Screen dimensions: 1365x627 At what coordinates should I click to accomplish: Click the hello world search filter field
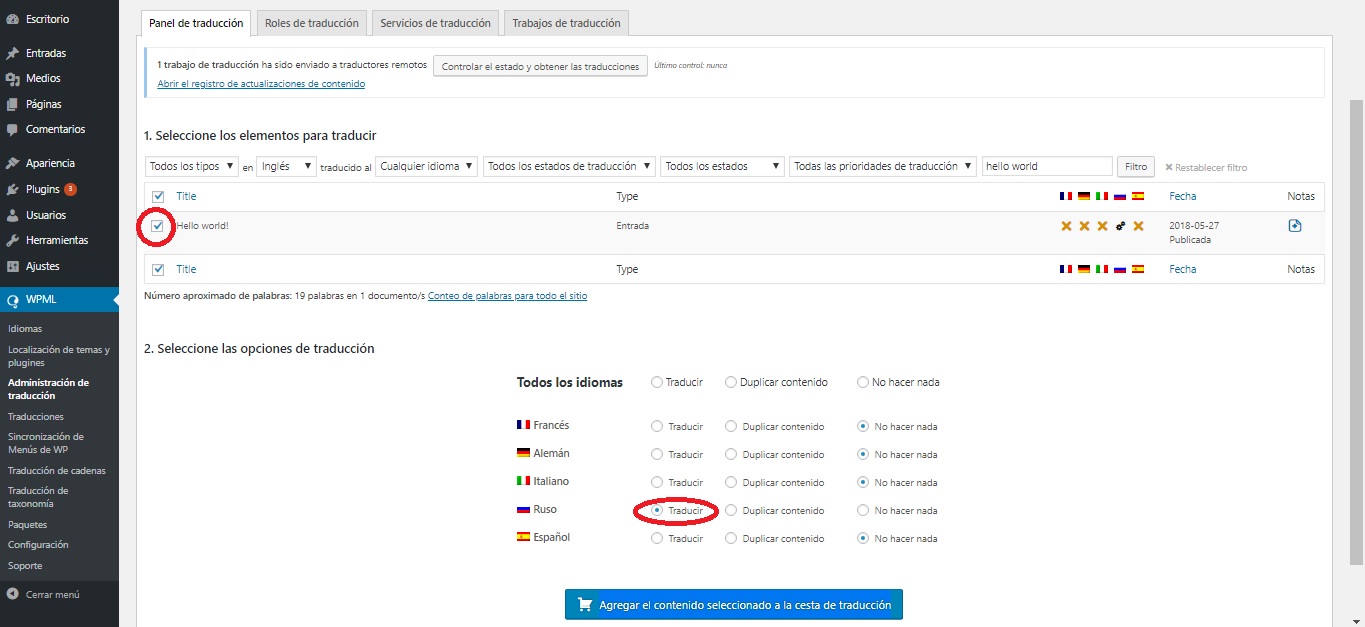tap(1047, 167)
